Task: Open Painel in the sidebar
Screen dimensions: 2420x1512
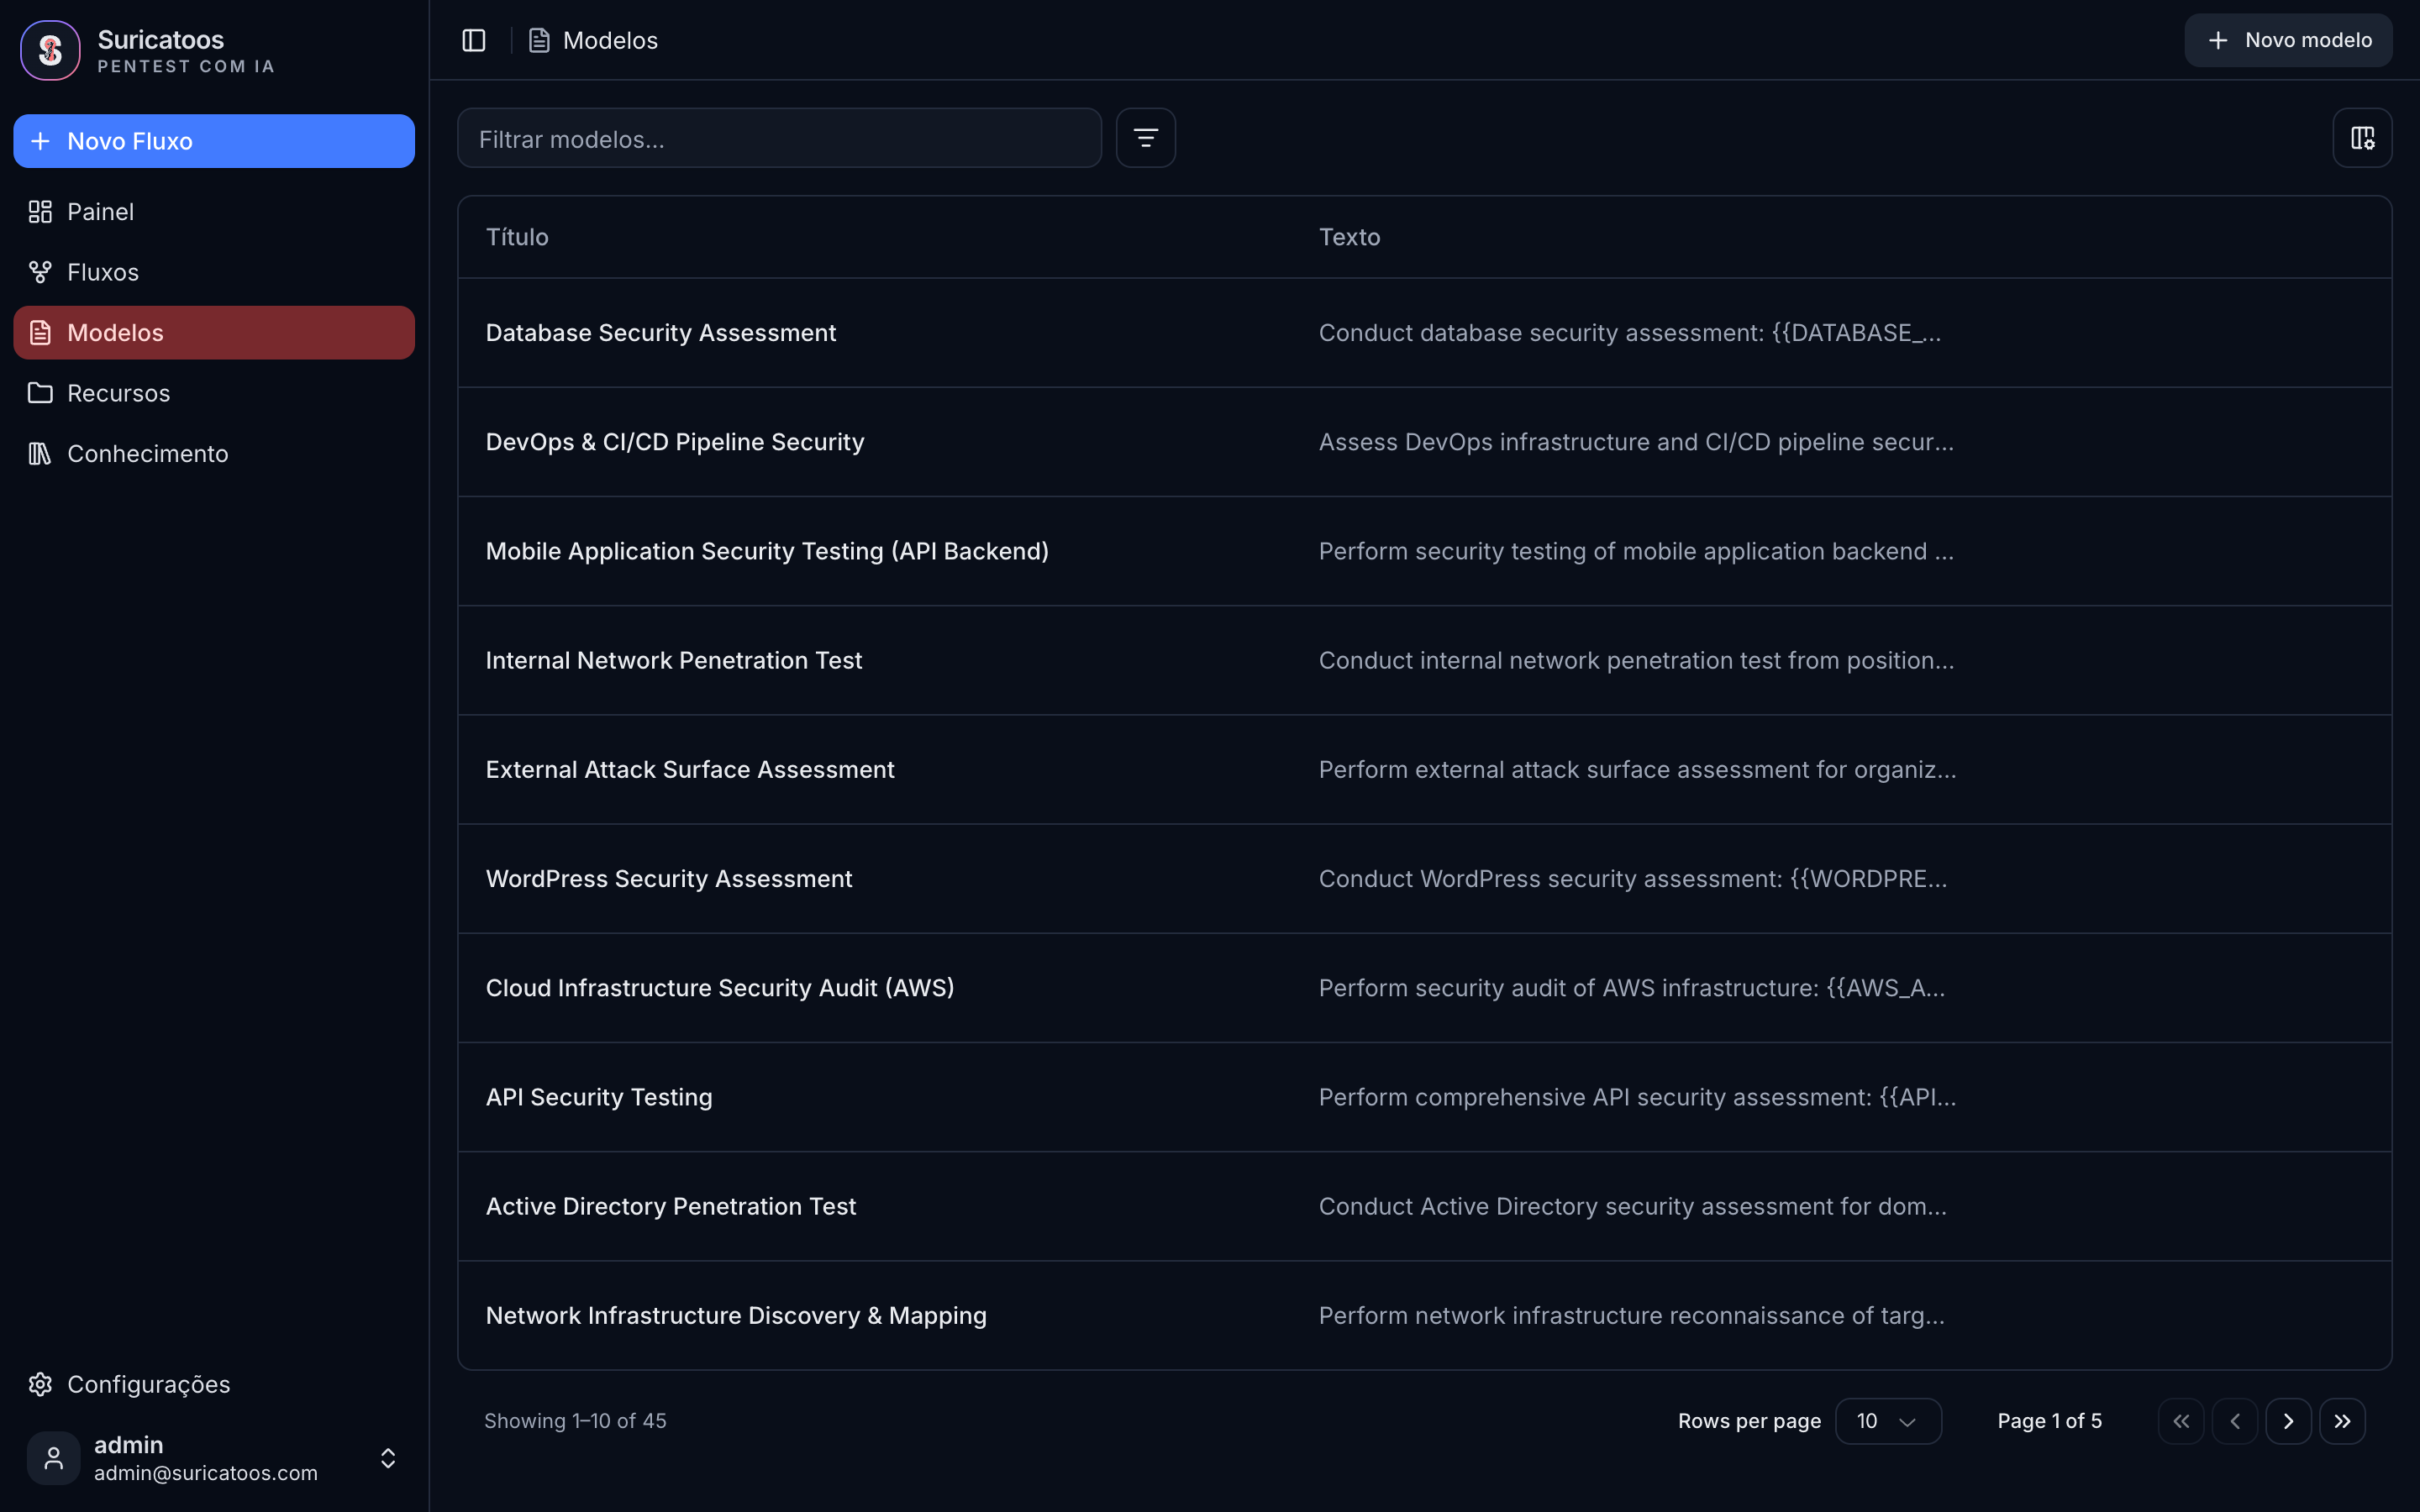Action: click(x=214, y=212)
